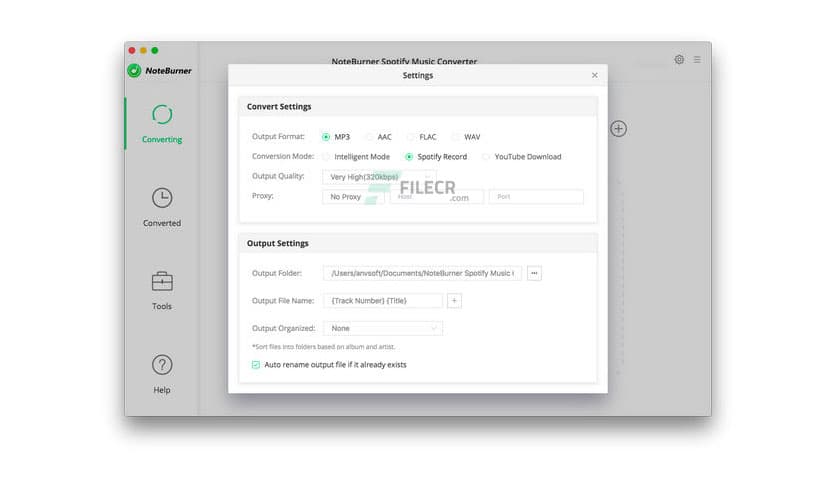Open the Help question mark icon
The width and height of the screenshot is (836, 484).
[x=162, y=365]
